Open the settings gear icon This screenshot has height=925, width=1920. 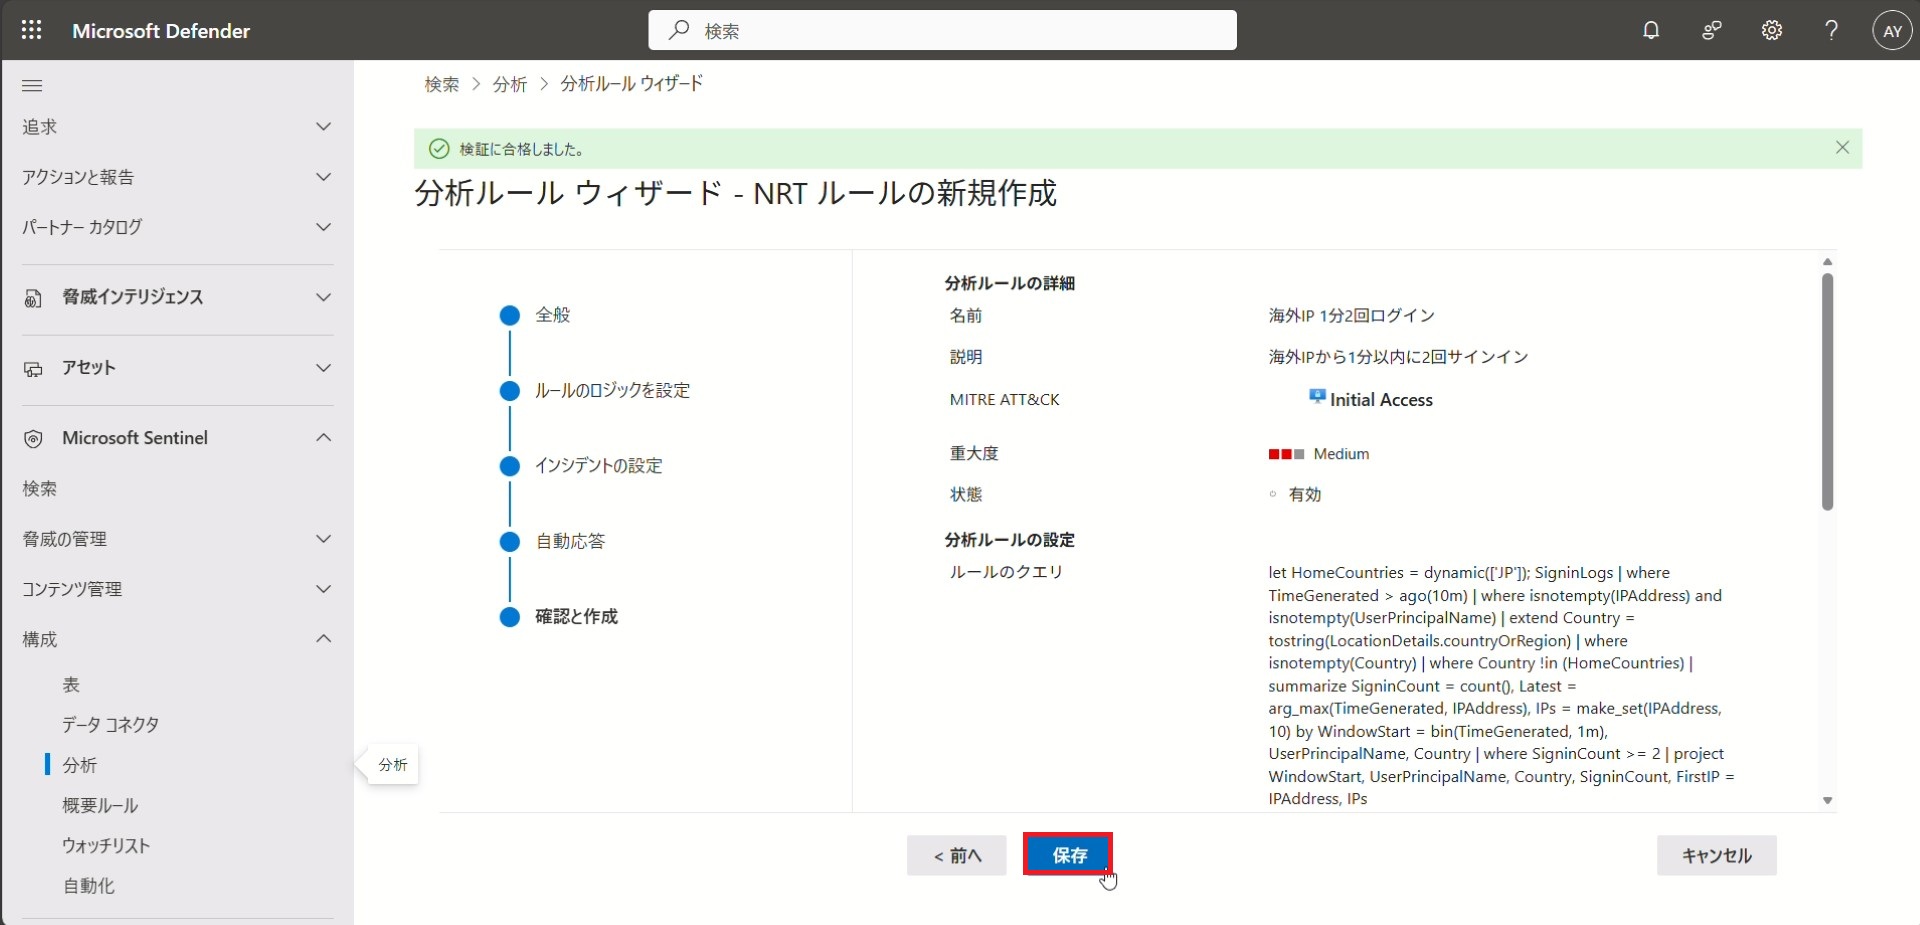click(1771, 30)
